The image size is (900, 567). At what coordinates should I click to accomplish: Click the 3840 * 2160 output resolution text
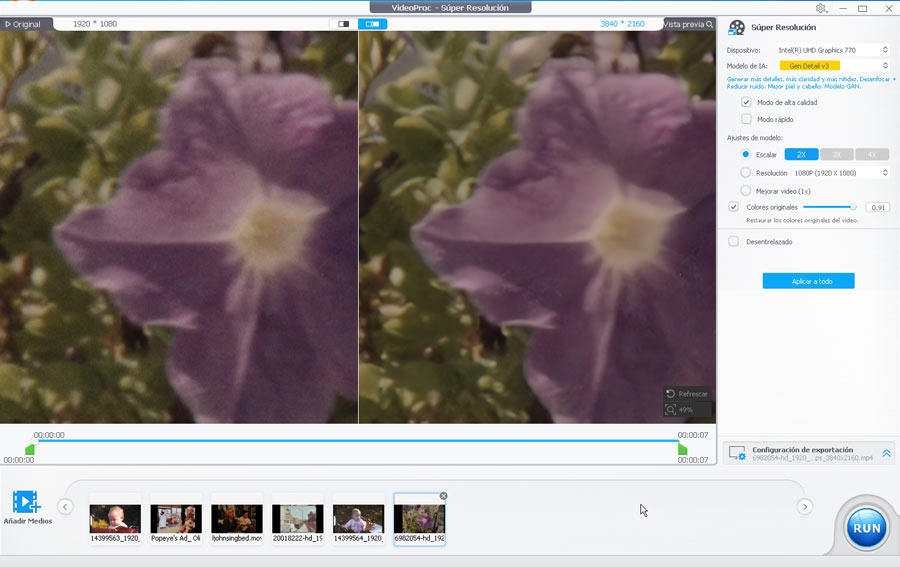622,24
